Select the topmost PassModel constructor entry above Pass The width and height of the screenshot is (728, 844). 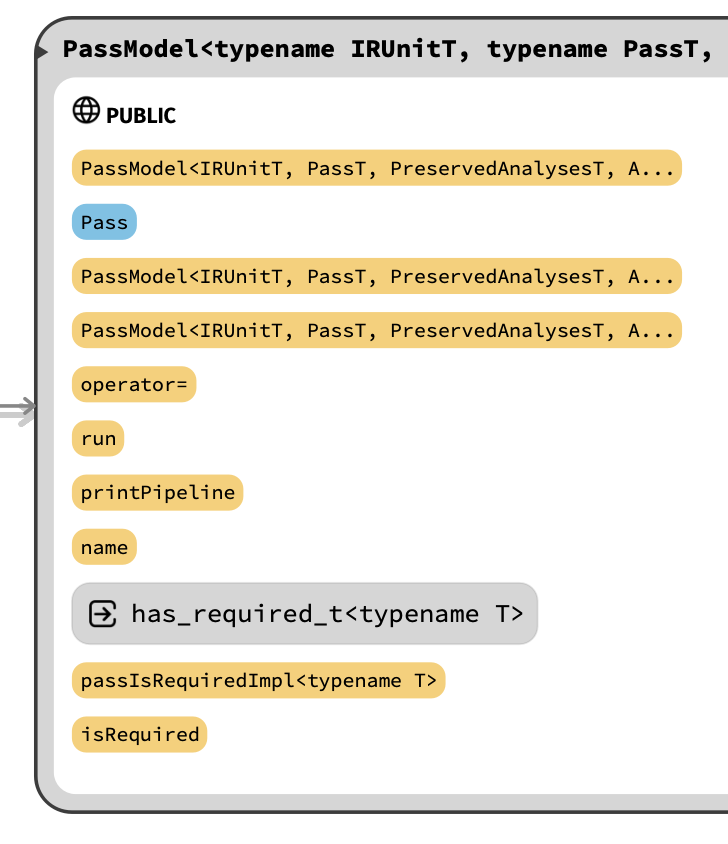376,168
